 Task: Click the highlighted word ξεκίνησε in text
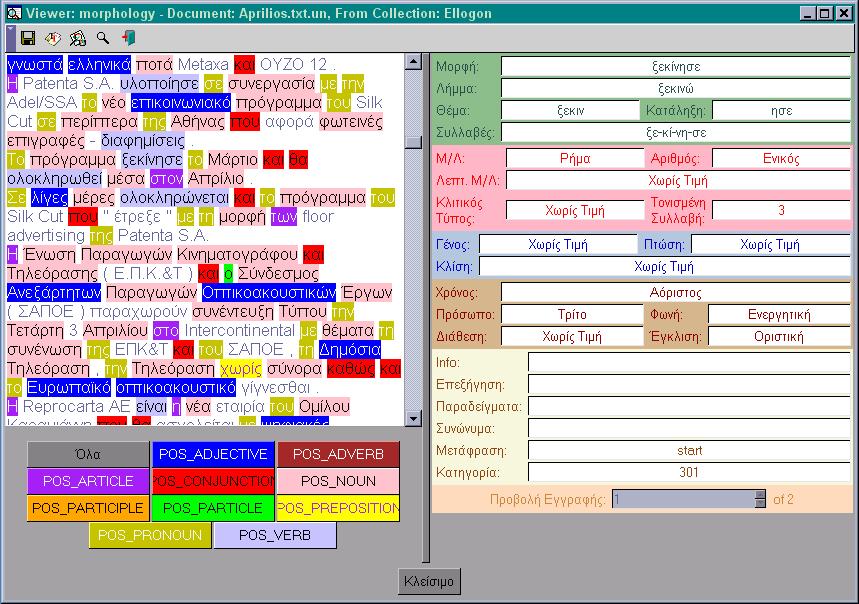point(152,160)
